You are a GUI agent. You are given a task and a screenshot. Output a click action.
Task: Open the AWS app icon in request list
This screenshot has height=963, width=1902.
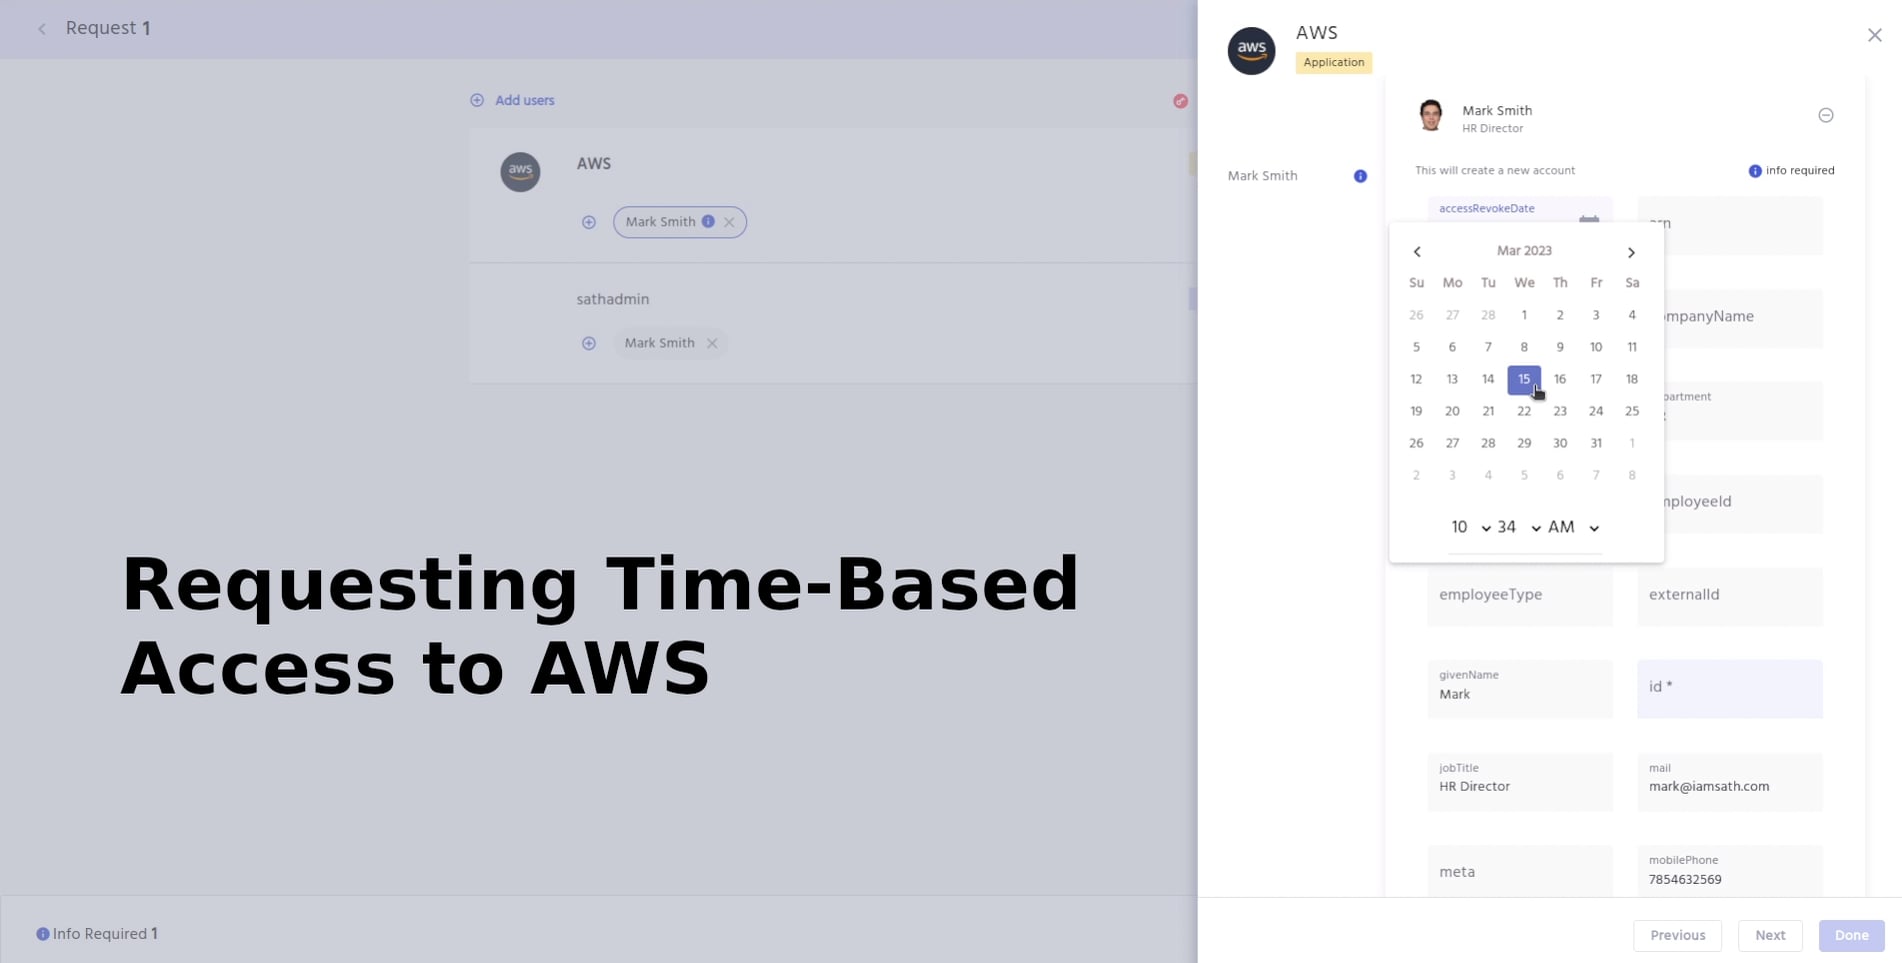tap(520, 171)
